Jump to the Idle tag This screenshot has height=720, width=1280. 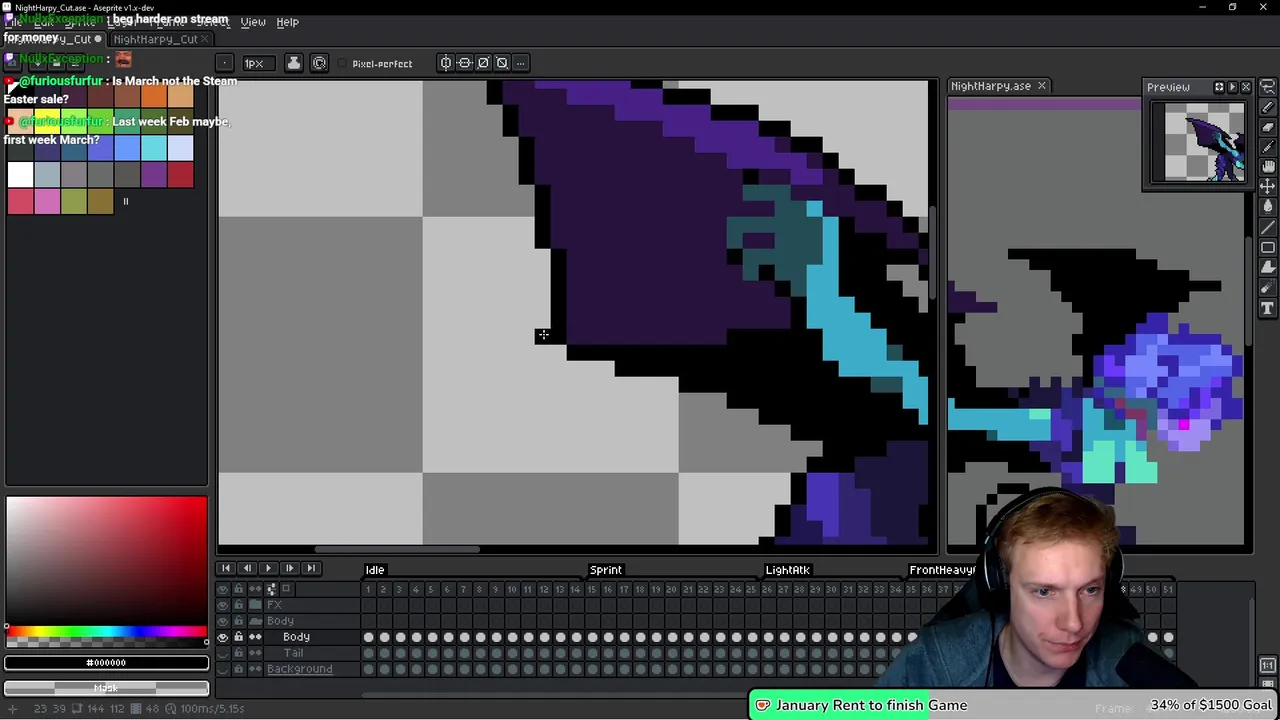coord(375,569)
